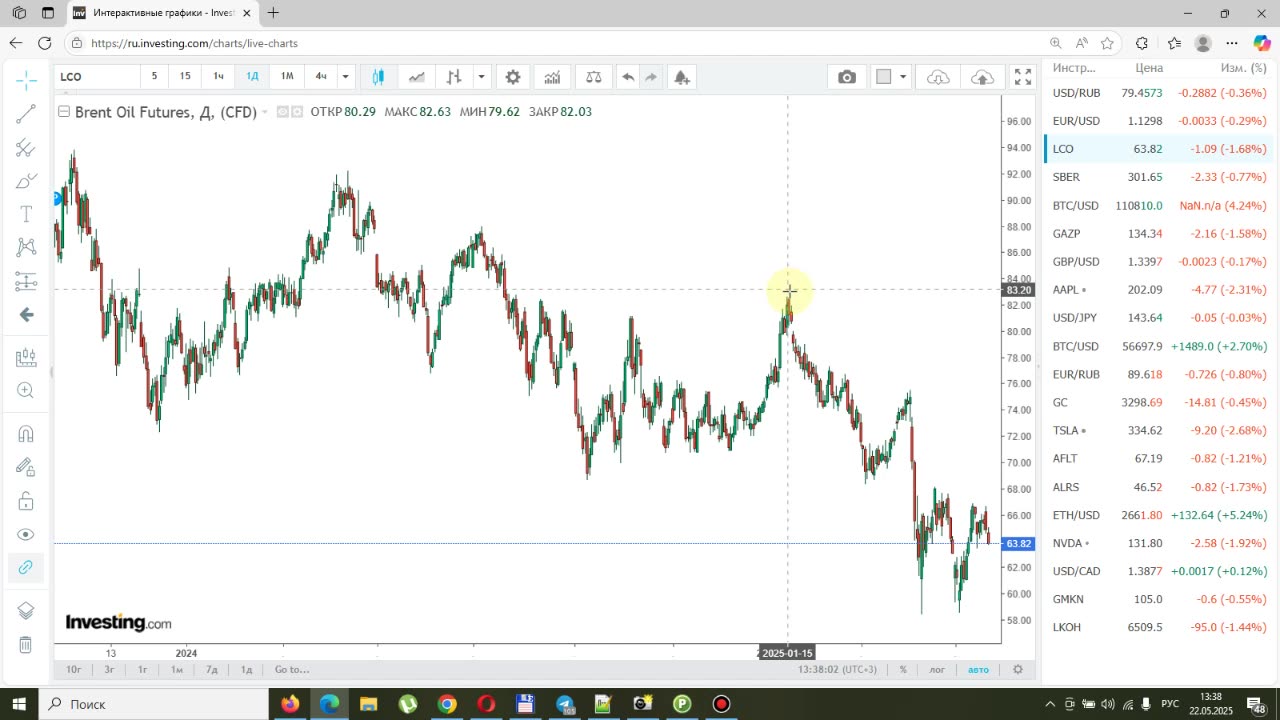Load chart layout from cloud
The height and width of the screenshot is (720, 1280).
tap(938, 77)
